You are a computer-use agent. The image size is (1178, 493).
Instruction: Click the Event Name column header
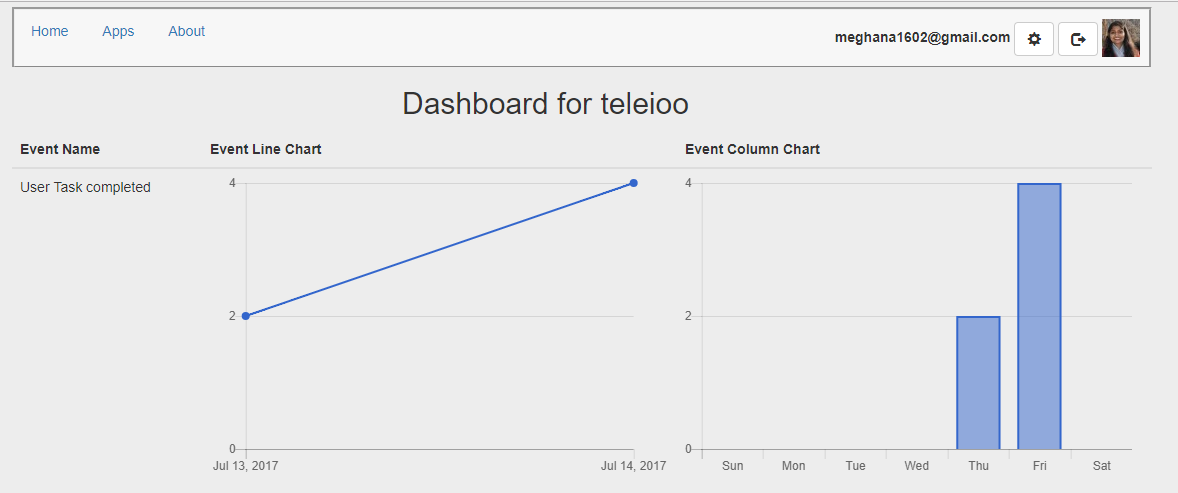(x=60, y=149)
